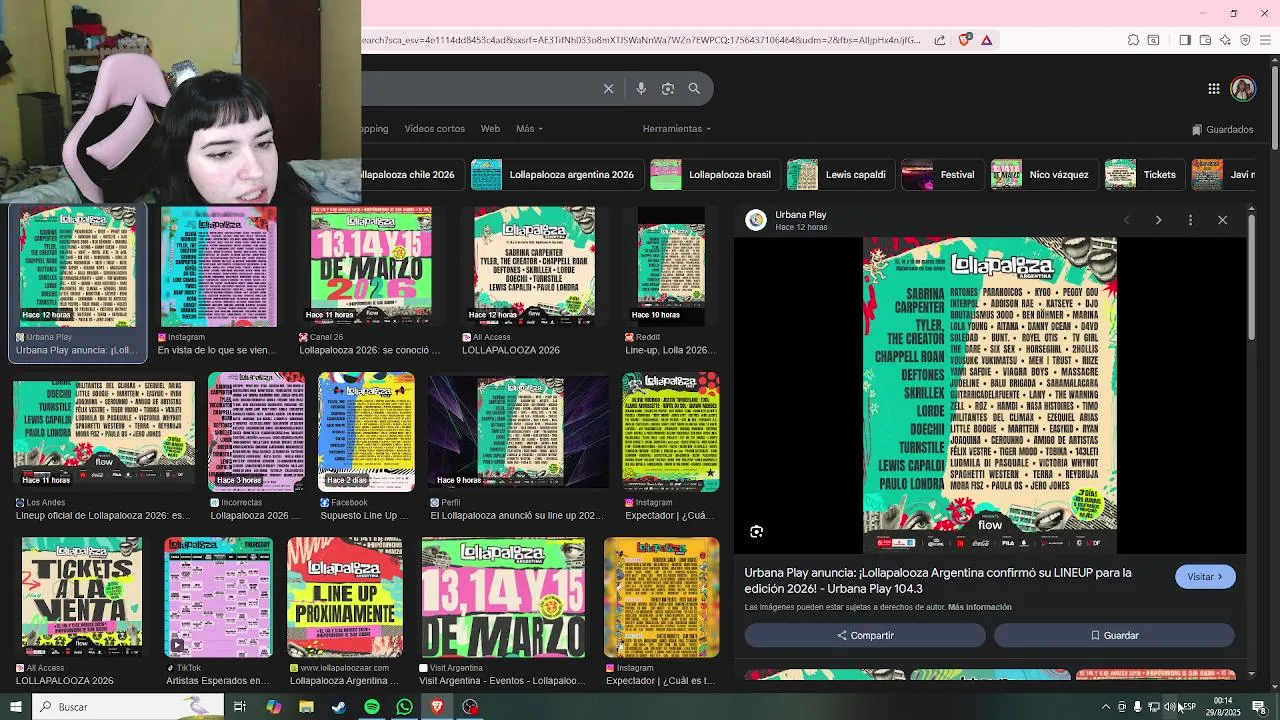Expand the Más search filter dropdown
Screen dimensions: 1280x720
(529, 128)
